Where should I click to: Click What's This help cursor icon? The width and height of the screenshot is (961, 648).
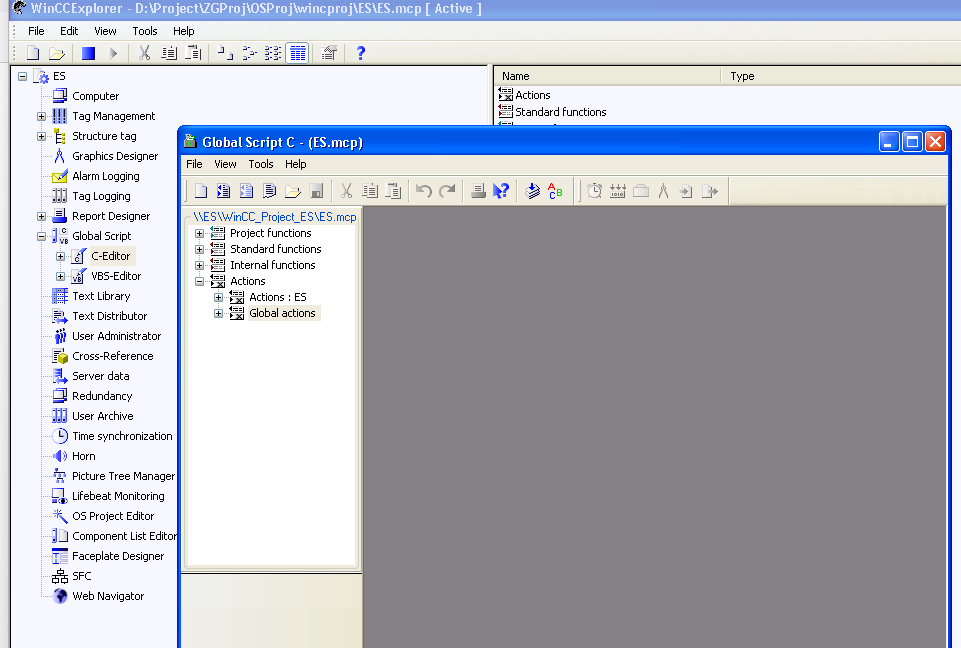coord(501,191)
